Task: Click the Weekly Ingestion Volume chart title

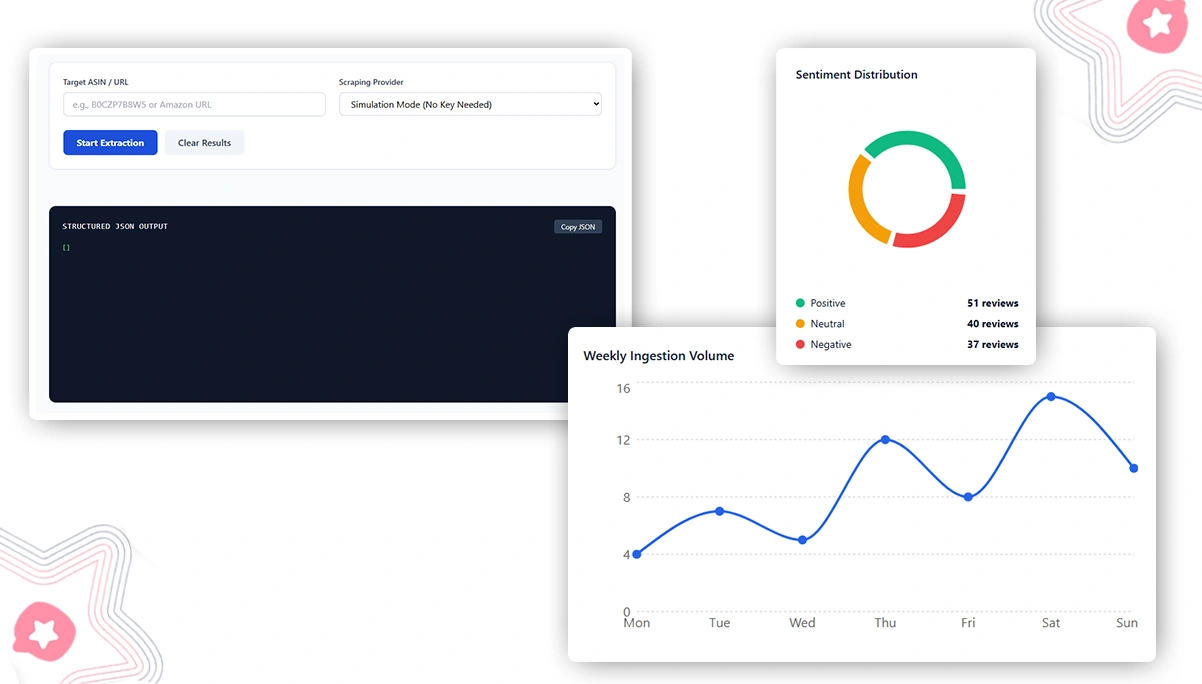Action: tap(659, 355)
